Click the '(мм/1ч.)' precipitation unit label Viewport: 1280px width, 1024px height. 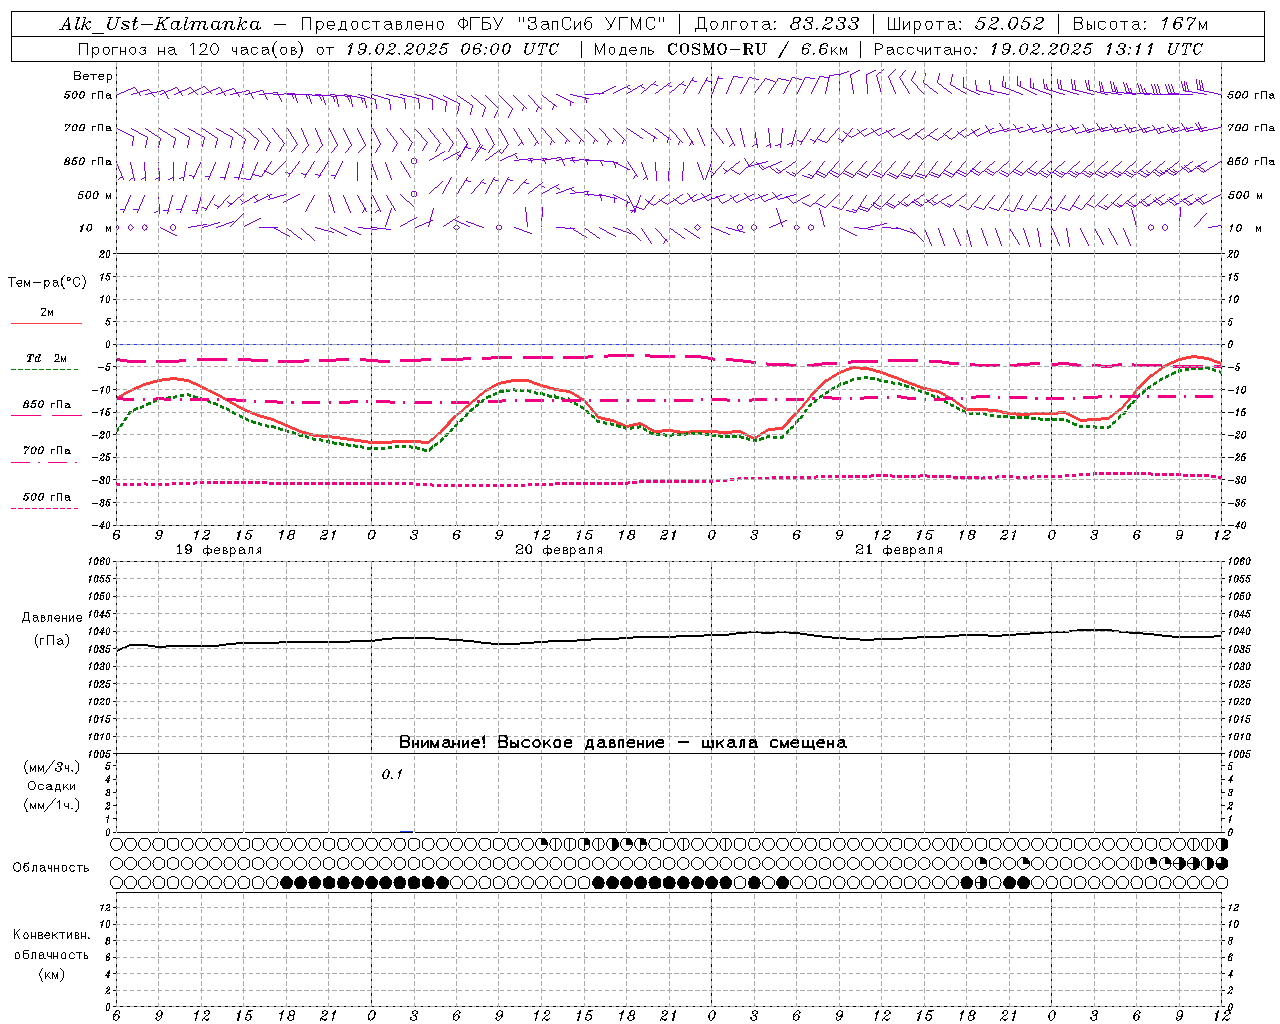[x=52, y=805]
